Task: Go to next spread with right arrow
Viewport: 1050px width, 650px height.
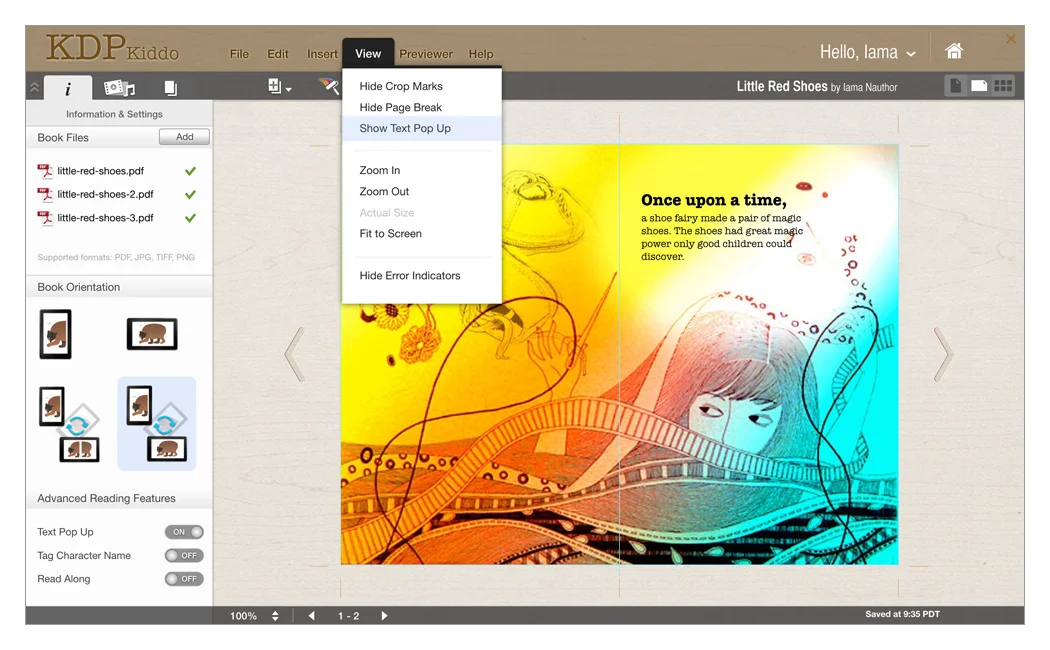Action: (943, 354)
